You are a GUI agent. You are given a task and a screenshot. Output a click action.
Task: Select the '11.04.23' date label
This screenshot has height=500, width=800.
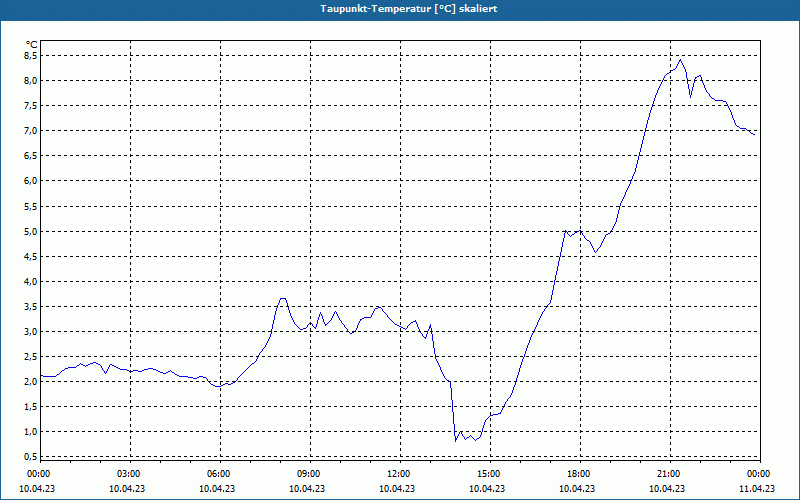tap(757, 489)
